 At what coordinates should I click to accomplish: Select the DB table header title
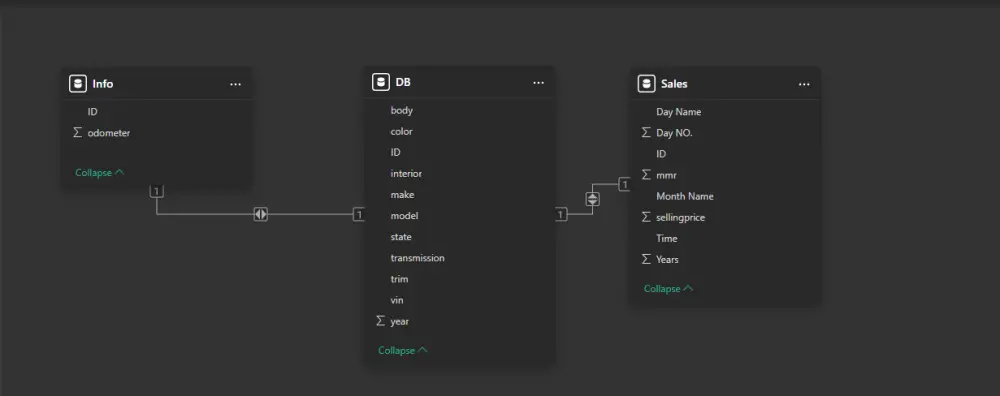coord(403,83)
